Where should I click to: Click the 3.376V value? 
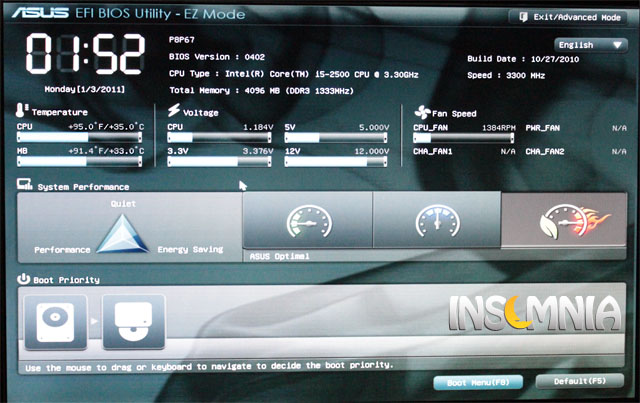pos(258,151)
